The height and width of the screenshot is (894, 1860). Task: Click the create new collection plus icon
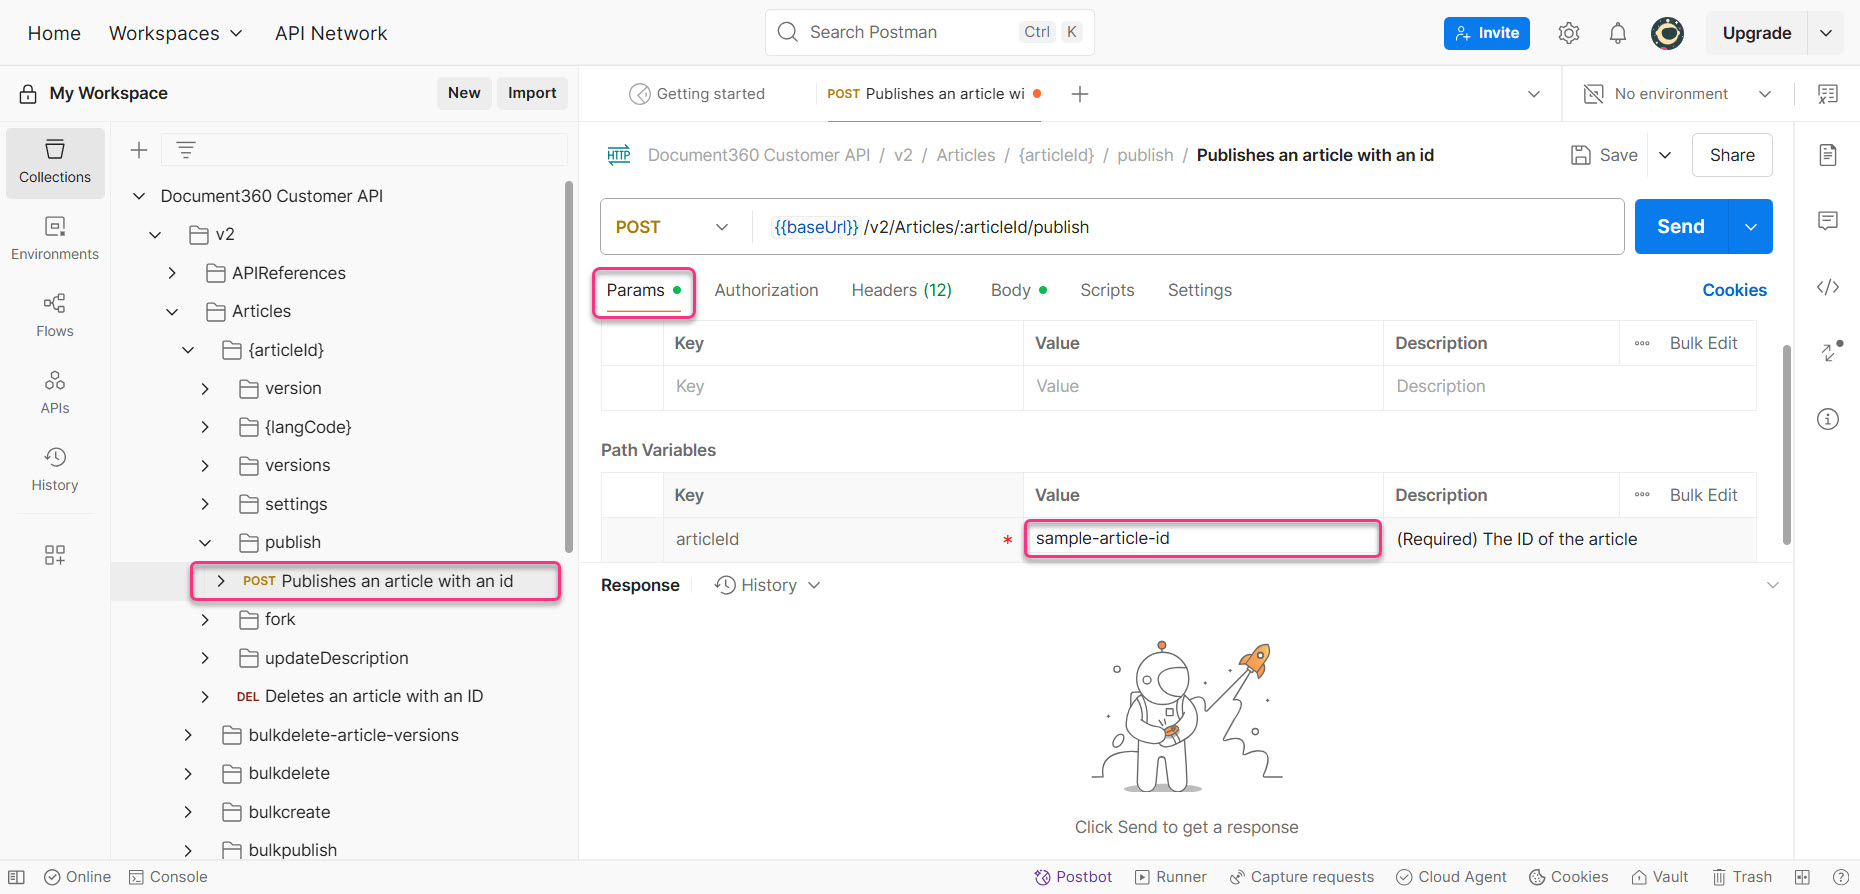tap(139, 150)
